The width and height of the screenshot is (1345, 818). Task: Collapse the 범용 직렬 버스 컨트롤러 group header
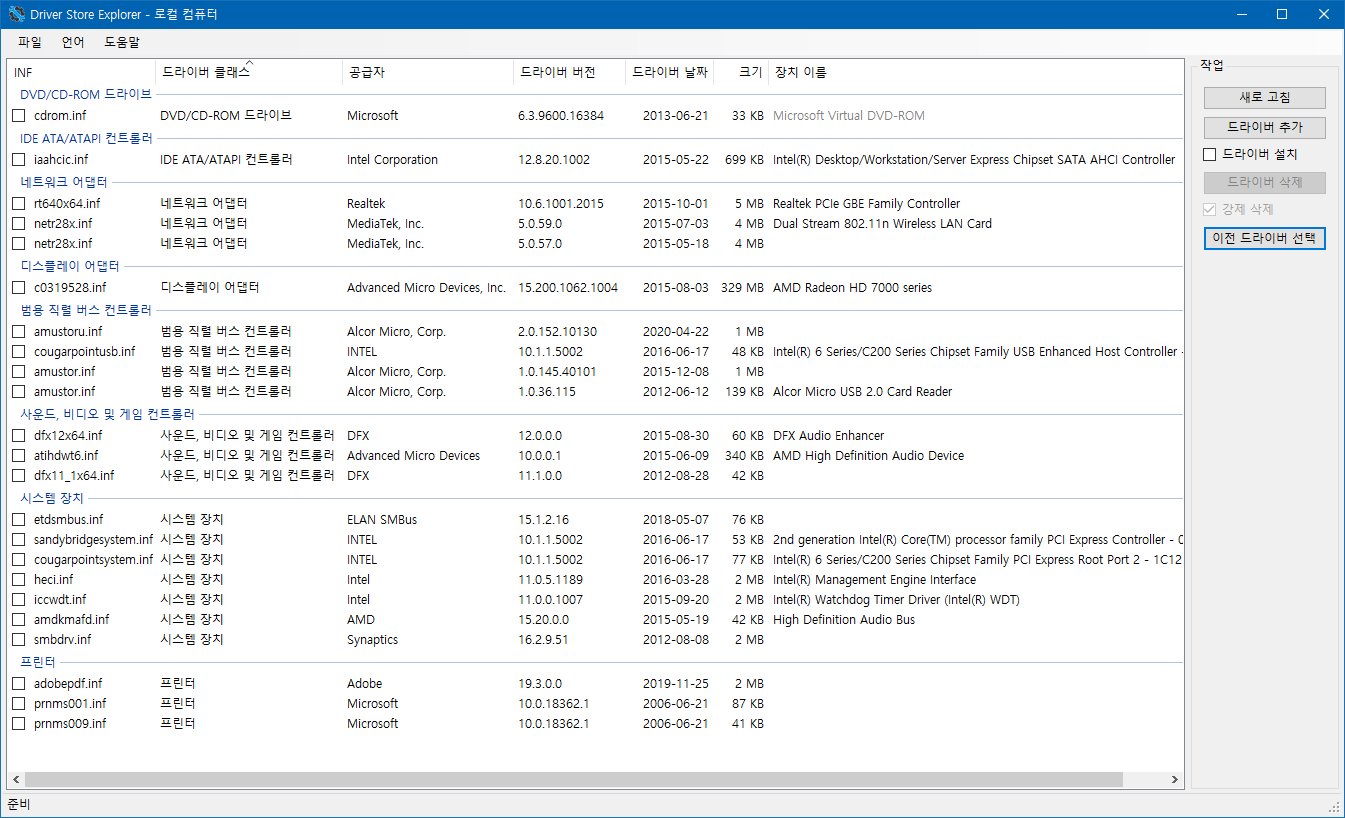86,311
